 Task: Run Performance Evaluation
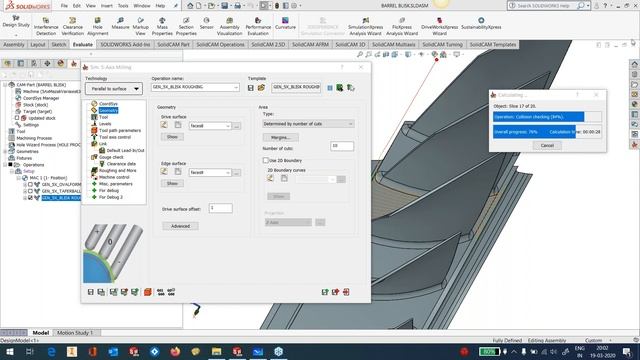click(x=258, y=27)
